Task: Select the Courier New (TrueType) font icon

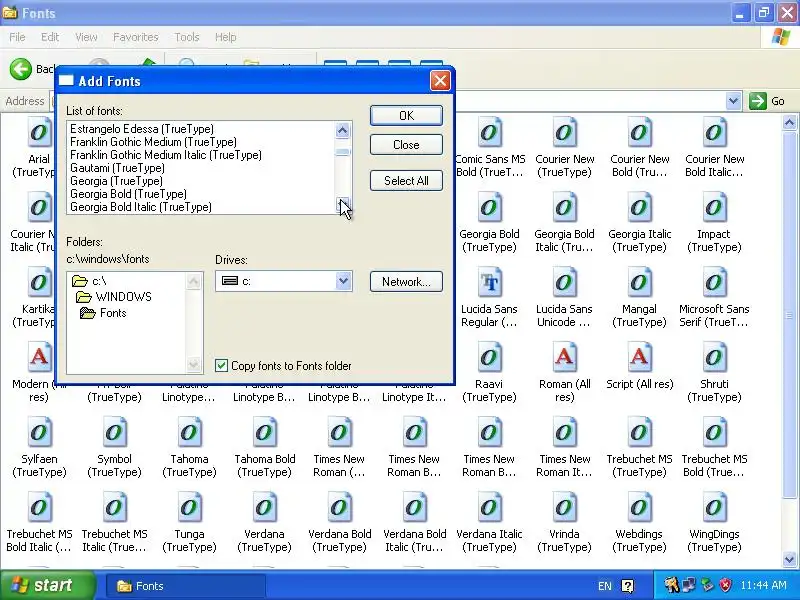Action: pyautogui.click(x=564, y=133)
